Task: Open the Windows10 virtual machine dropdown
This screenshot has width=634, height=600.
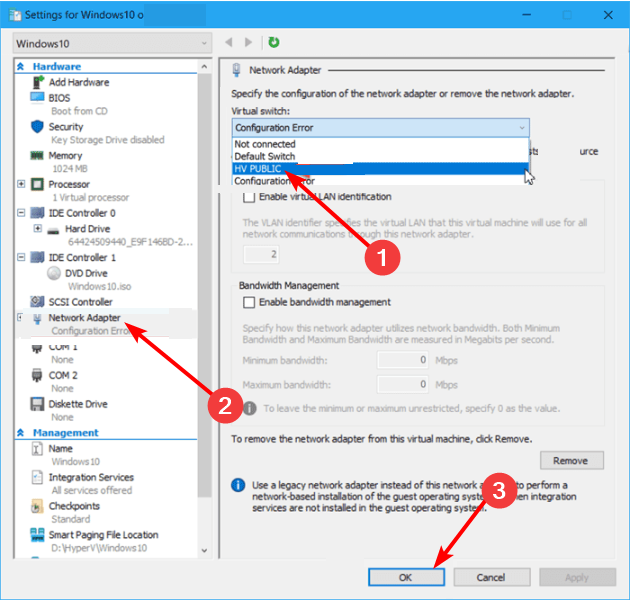Action: click(112, 43)
